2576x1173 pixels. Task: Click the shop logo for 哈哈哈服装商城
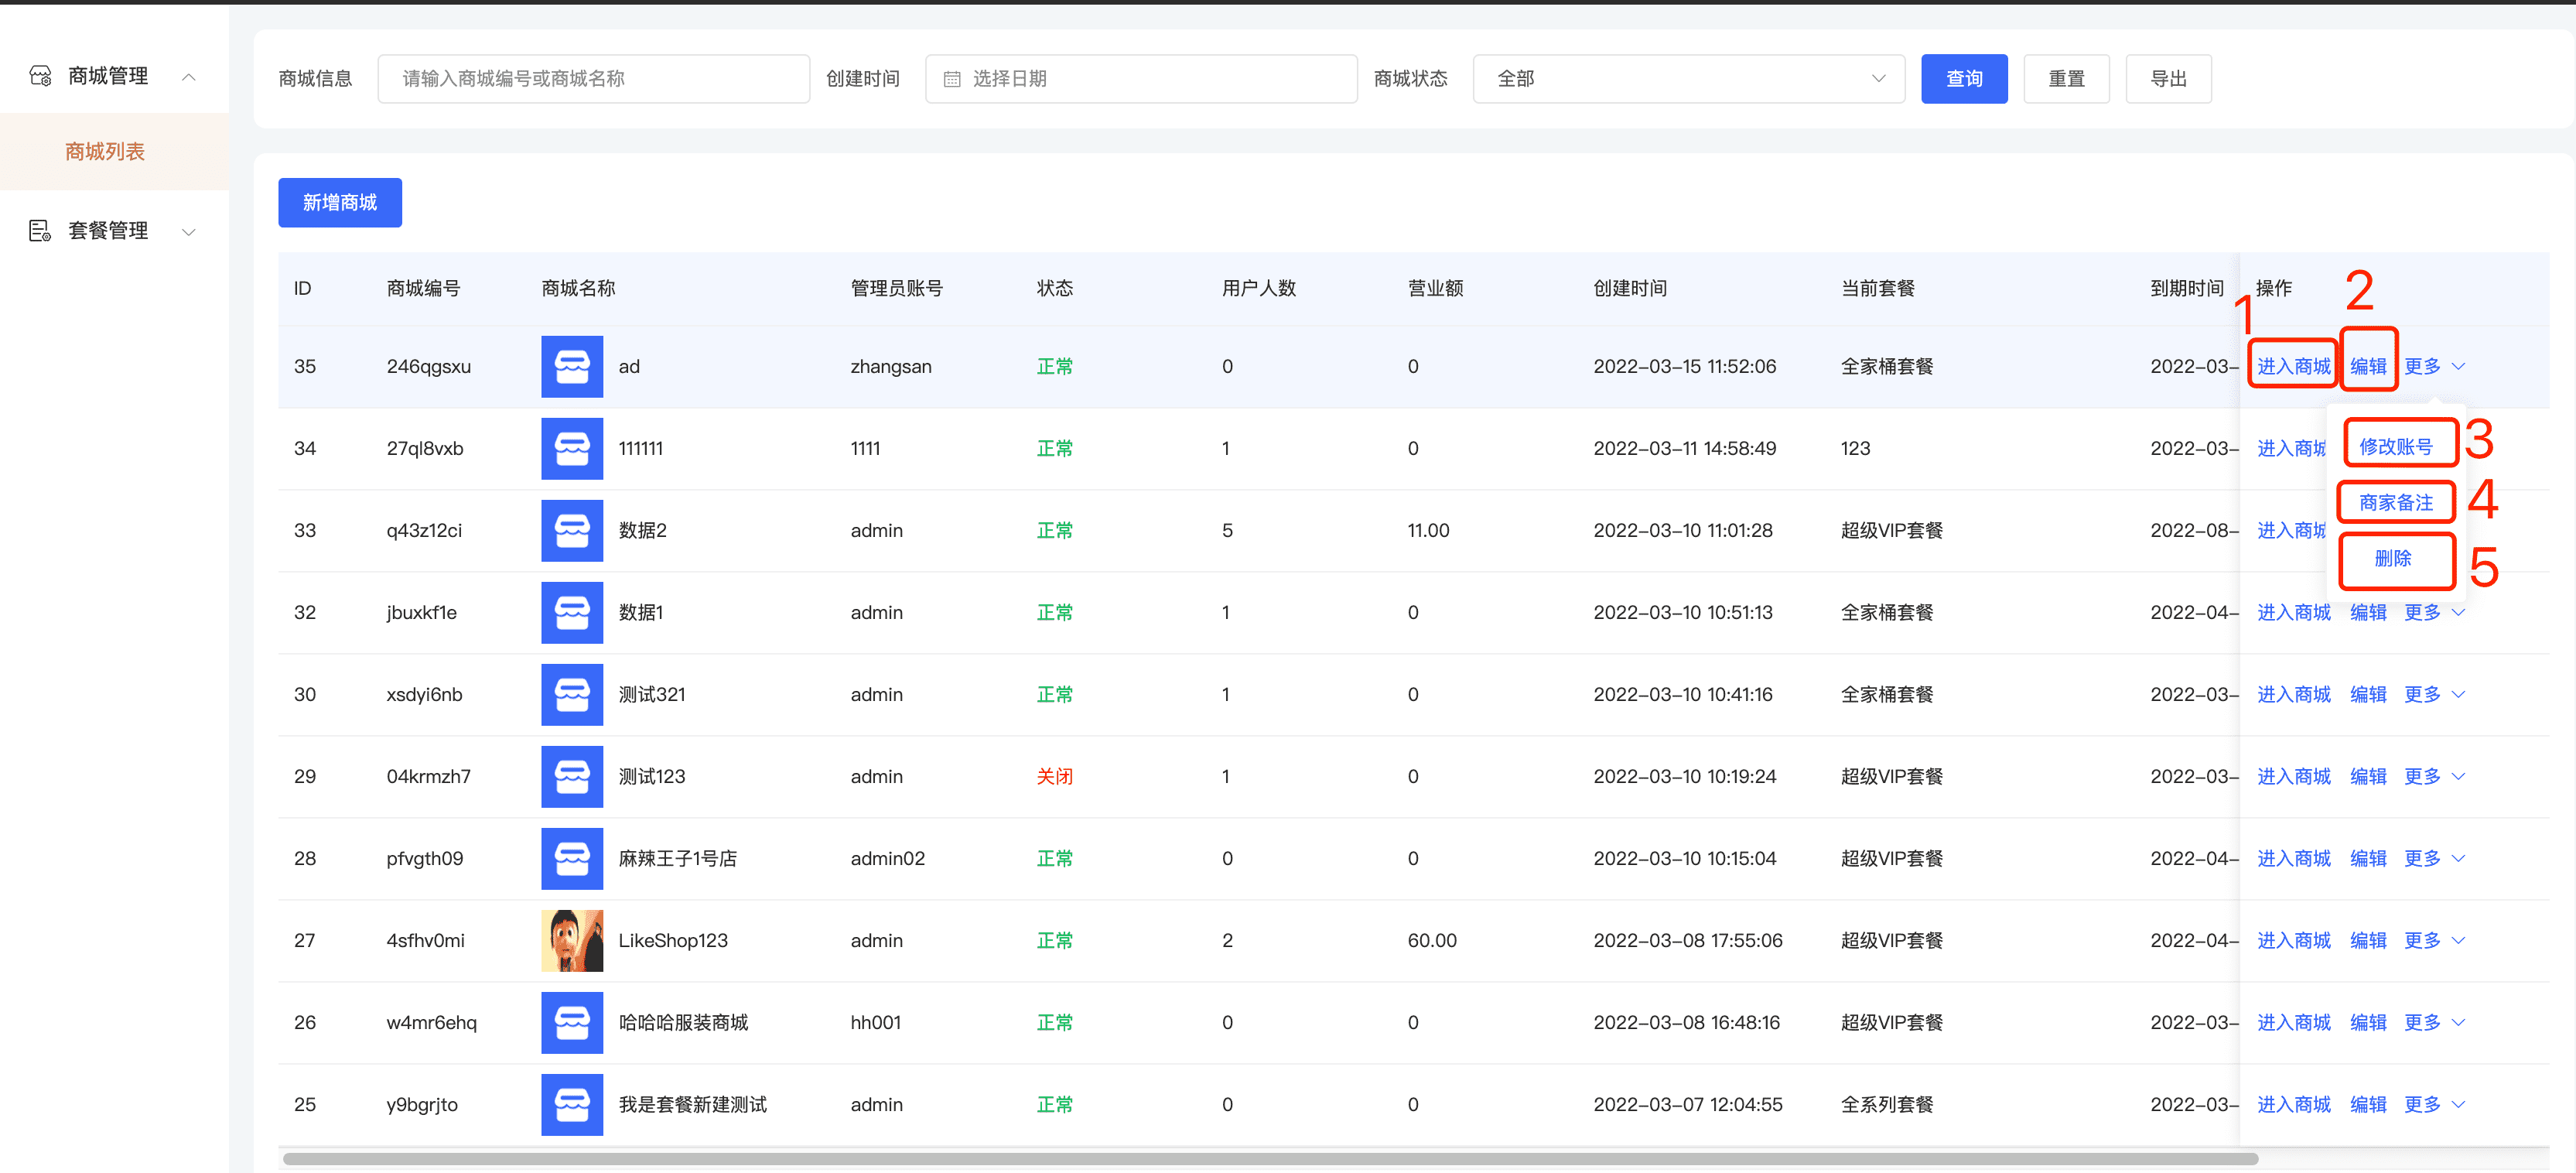[572, 1022]
